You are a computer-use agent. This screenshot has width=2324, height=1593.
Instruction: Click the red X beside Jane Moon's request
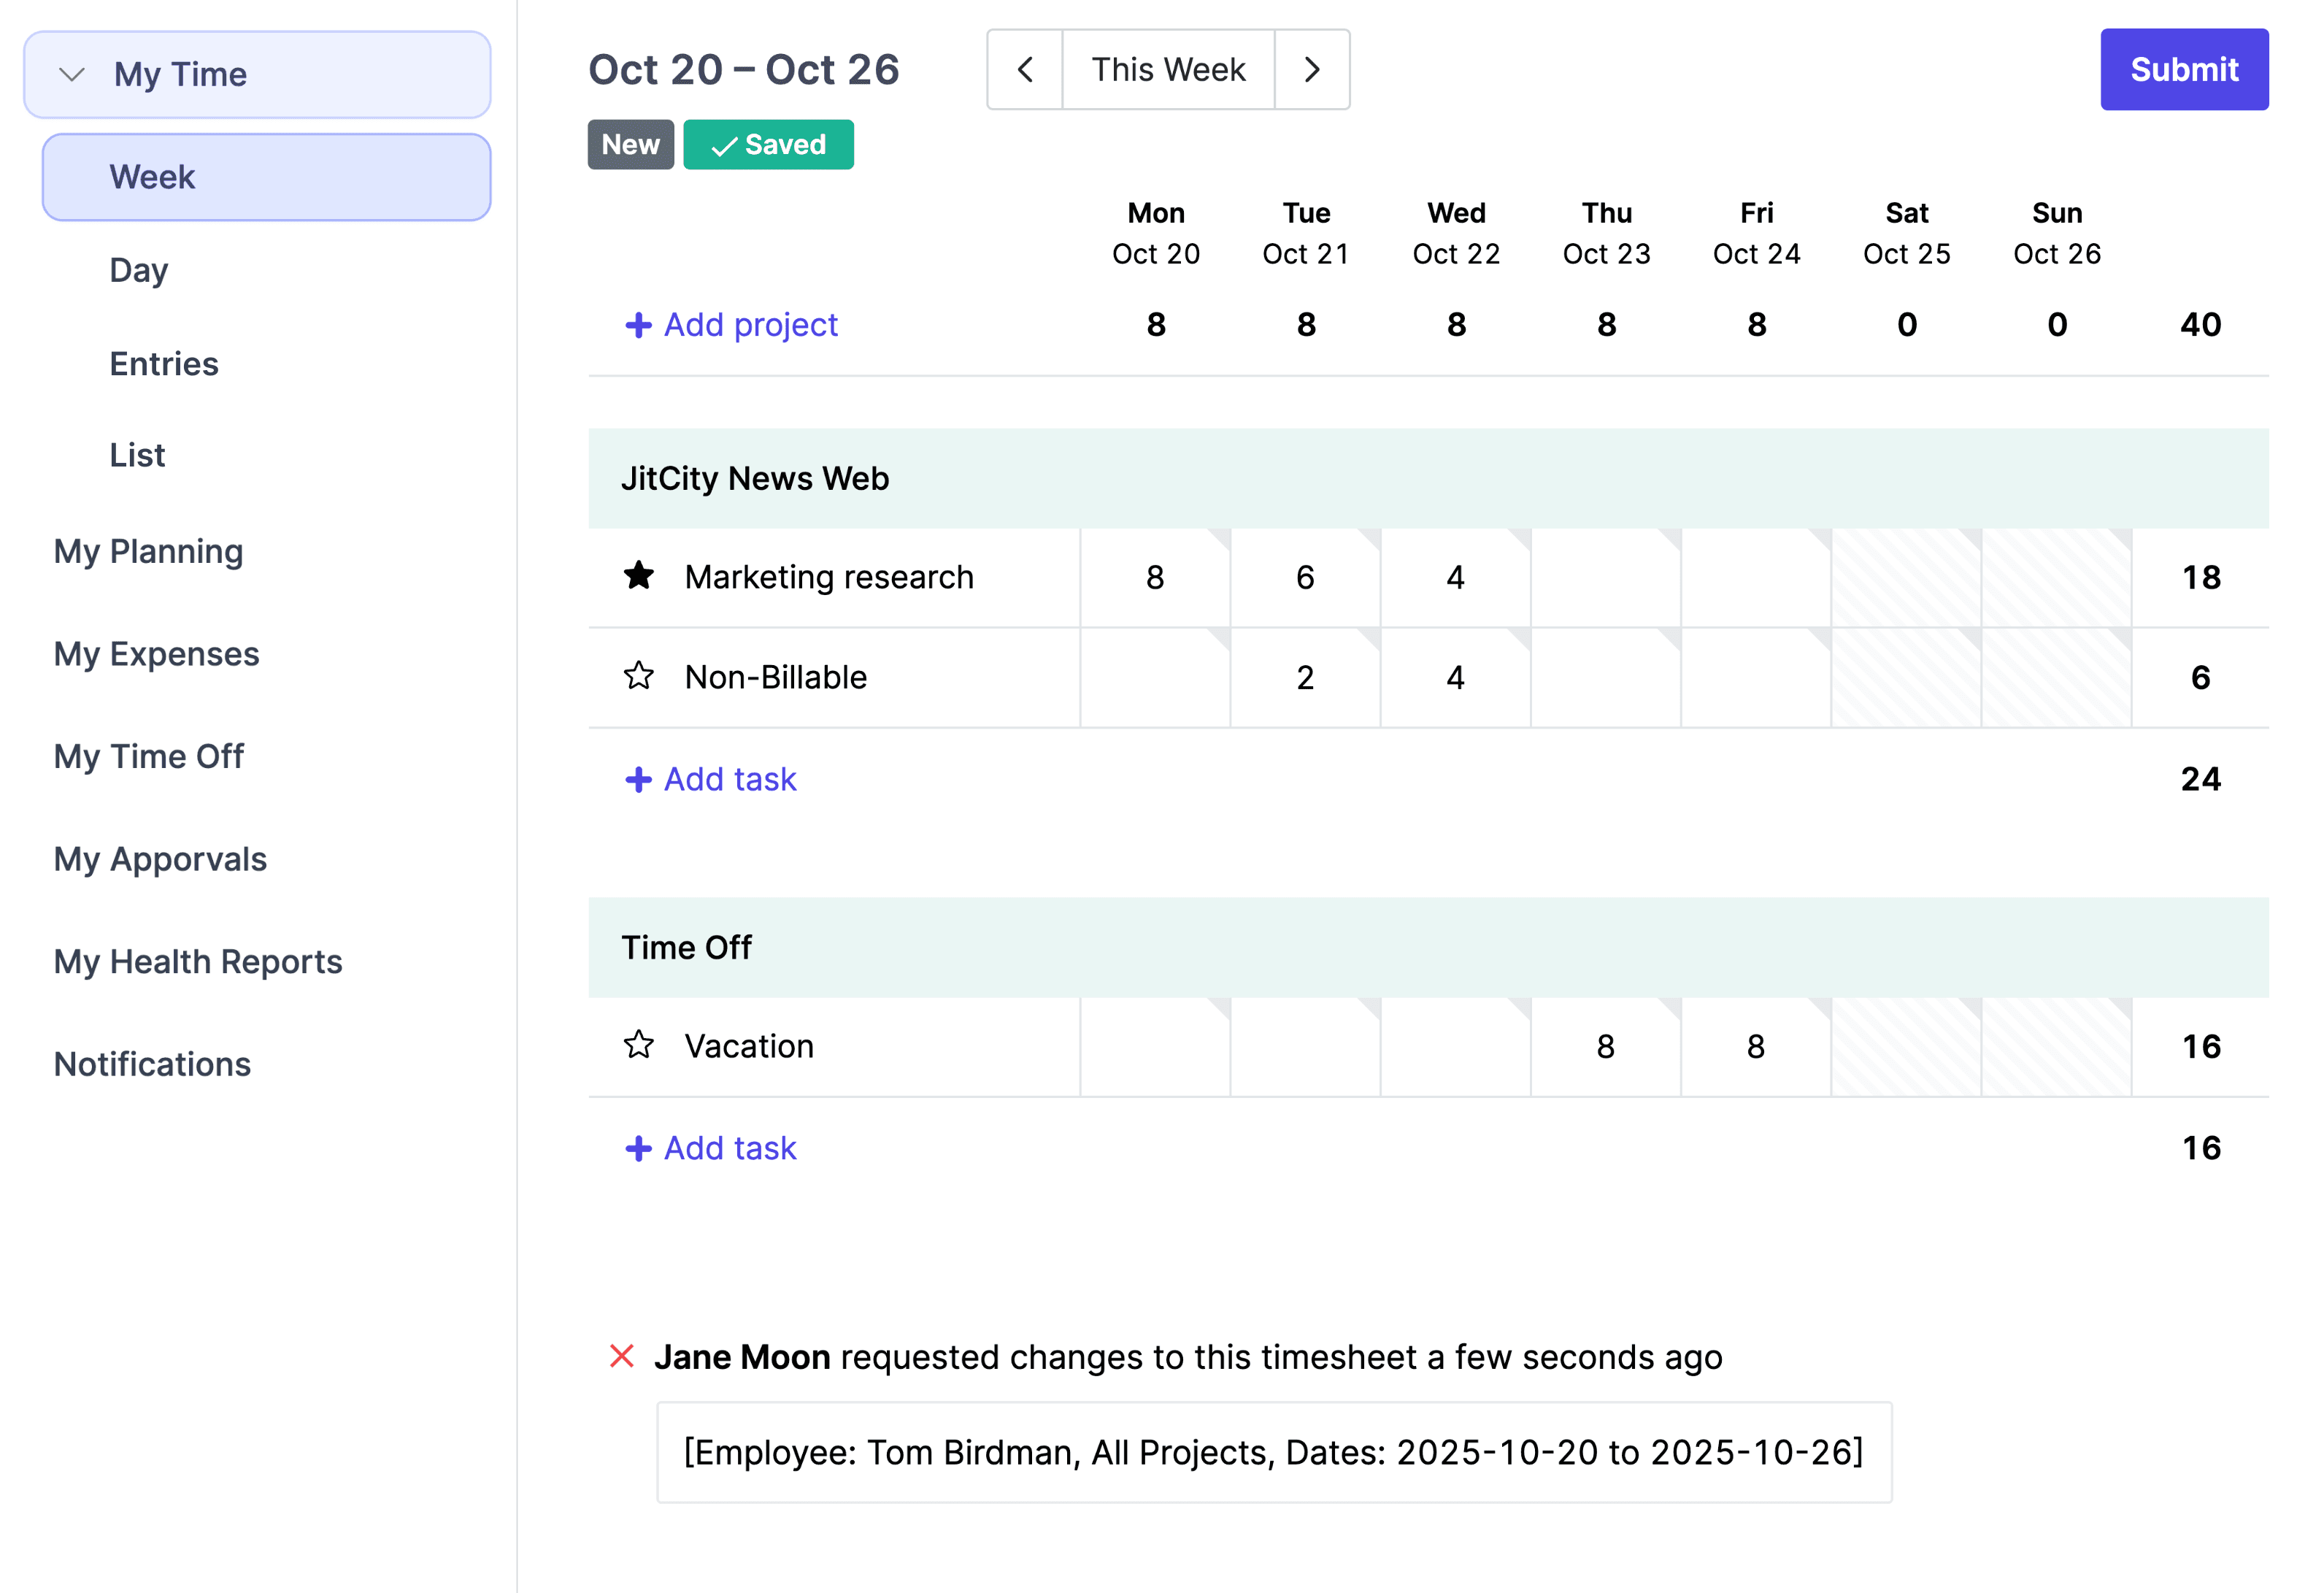pos(622,1356)
